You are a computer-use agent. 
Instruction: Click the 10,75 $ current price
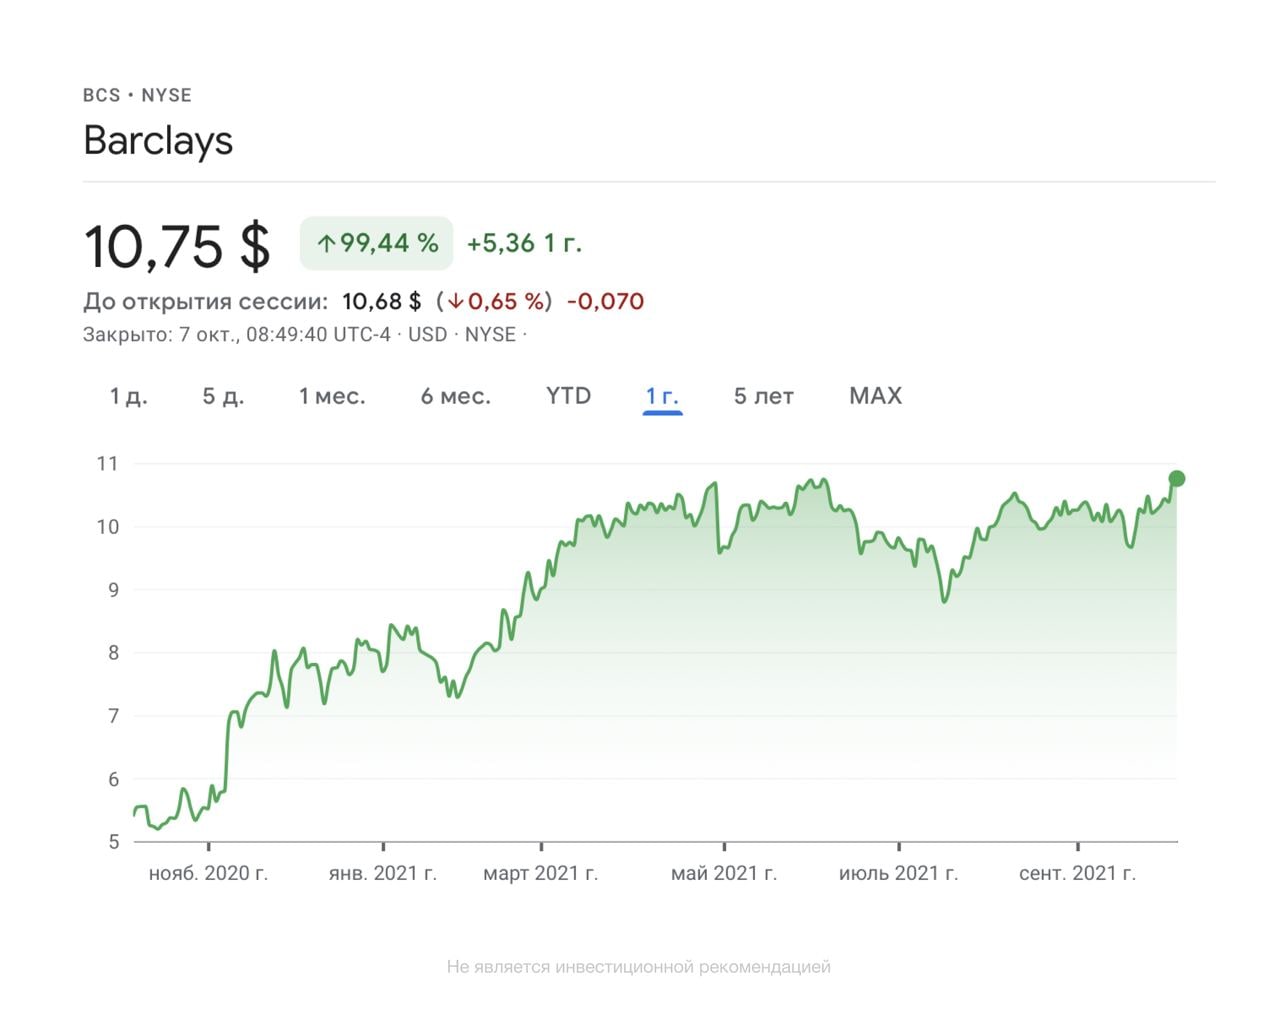coord(177,246)
